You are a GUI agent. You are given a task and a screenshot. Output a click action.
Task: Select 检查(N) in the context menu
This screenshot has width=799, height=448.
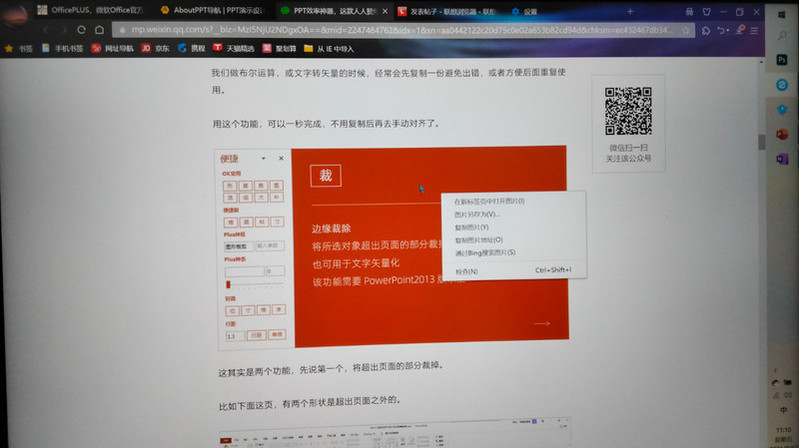pyautogui.click(x=467, y=271)
